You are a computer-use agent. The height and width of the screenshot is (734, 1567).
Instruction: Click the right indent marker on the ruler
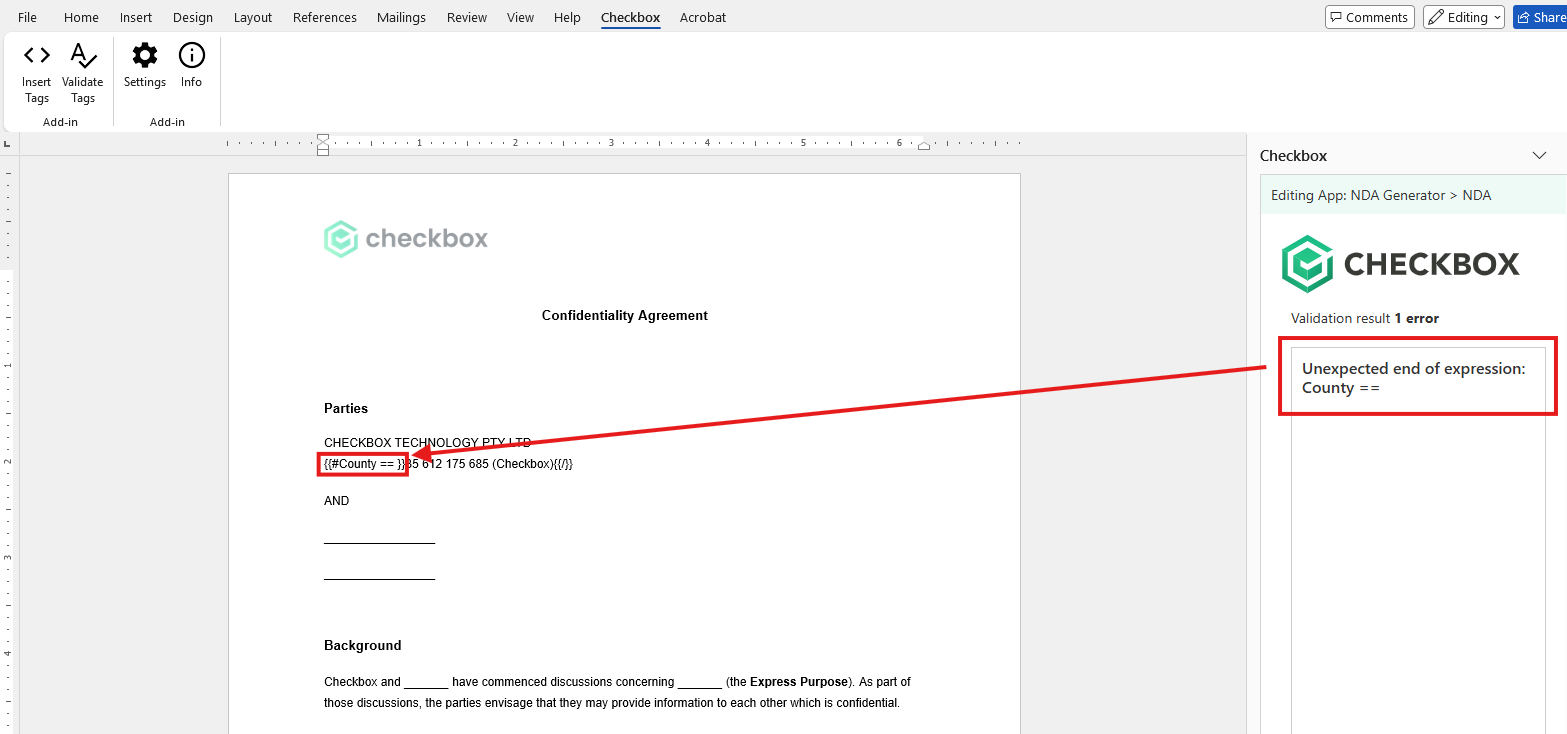tap(924, 146)
